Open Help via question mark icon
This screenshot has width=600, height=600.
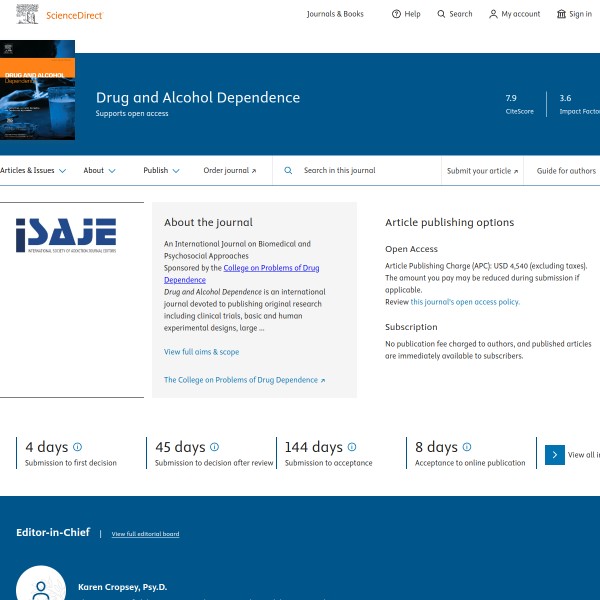pyautogui.click(x=396, y=14)
